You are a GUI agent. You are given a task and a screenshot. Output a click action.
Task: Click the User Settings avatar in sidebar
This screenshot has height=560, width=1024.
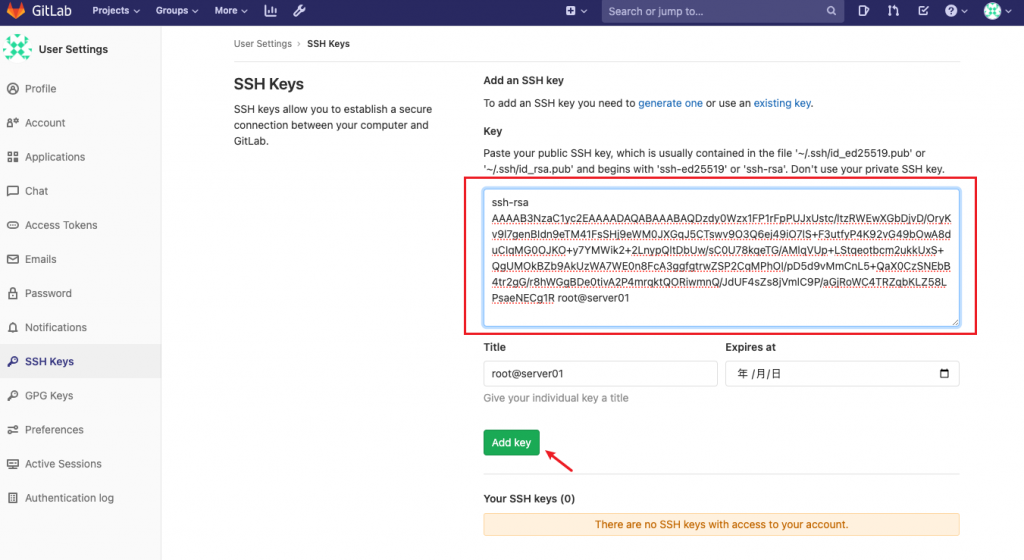pos(17,49)
